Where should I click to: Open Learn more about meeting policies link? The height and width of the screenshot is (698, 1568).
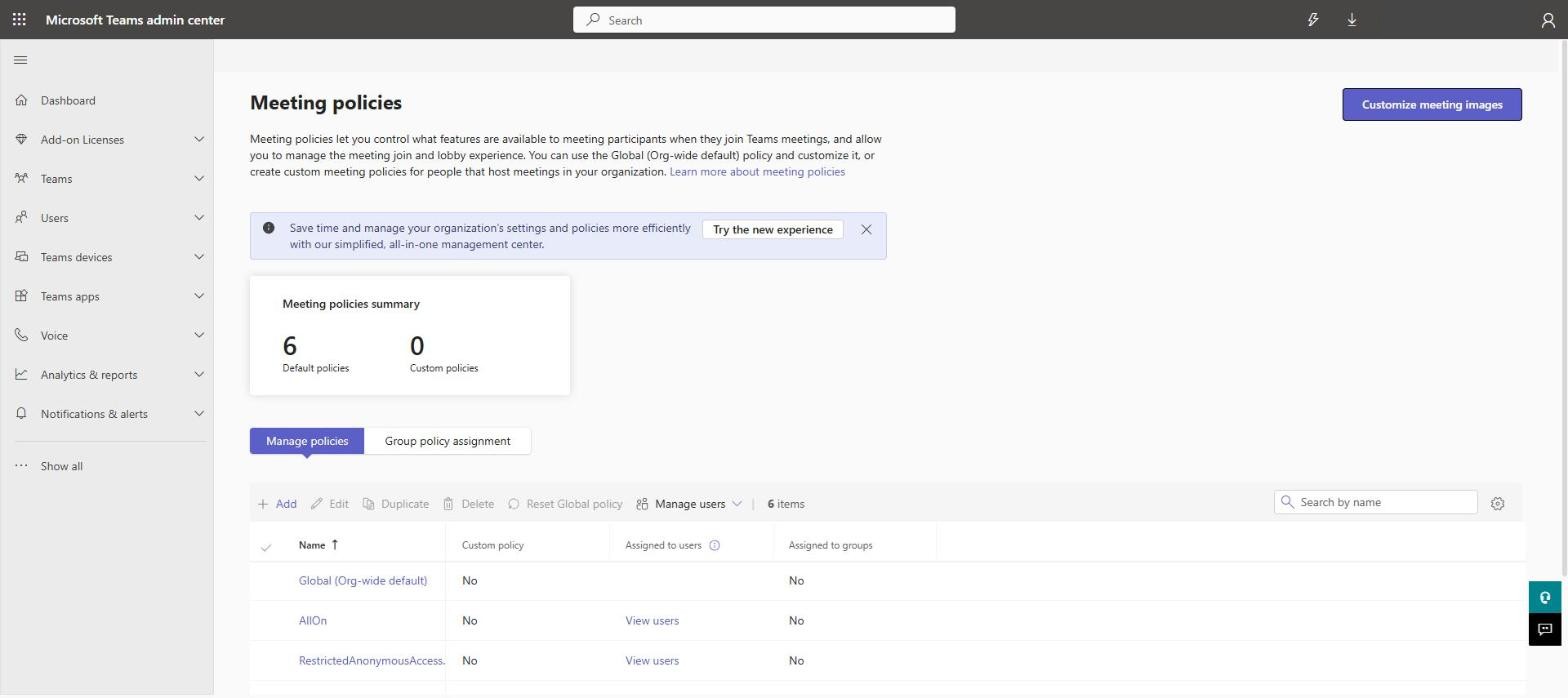(757, 172)
